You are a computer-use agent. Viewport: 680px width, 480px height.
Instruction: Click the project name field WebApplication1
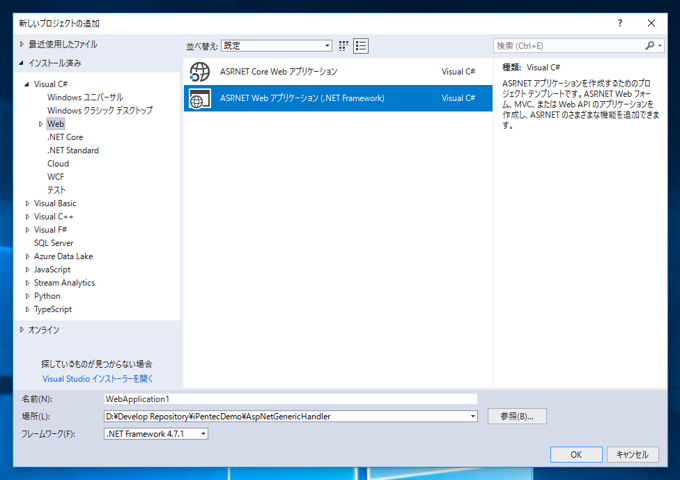point(291,399)
